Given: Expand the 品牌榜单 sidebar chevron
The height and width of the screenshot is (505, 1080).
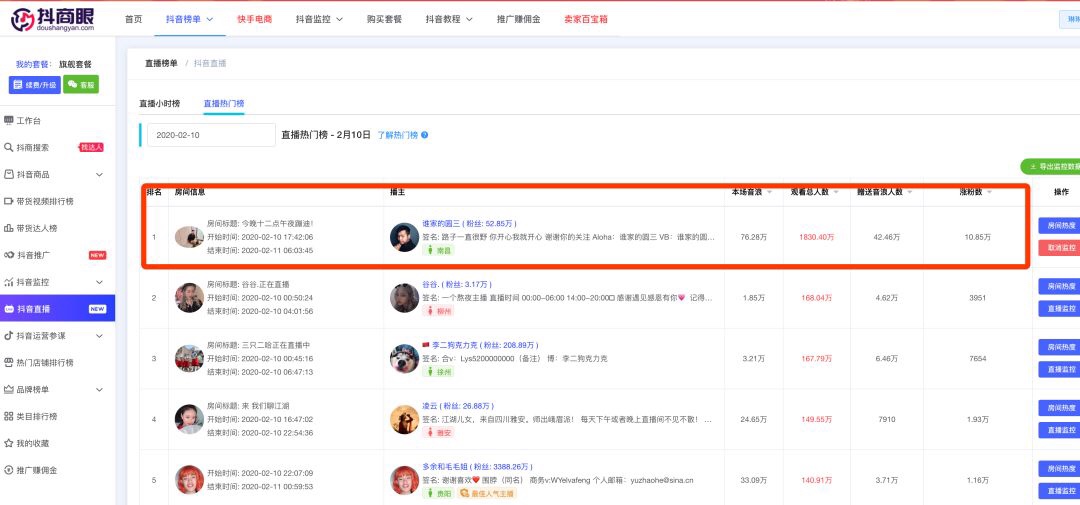Looking at the screenshot, I should coord(99,389).
